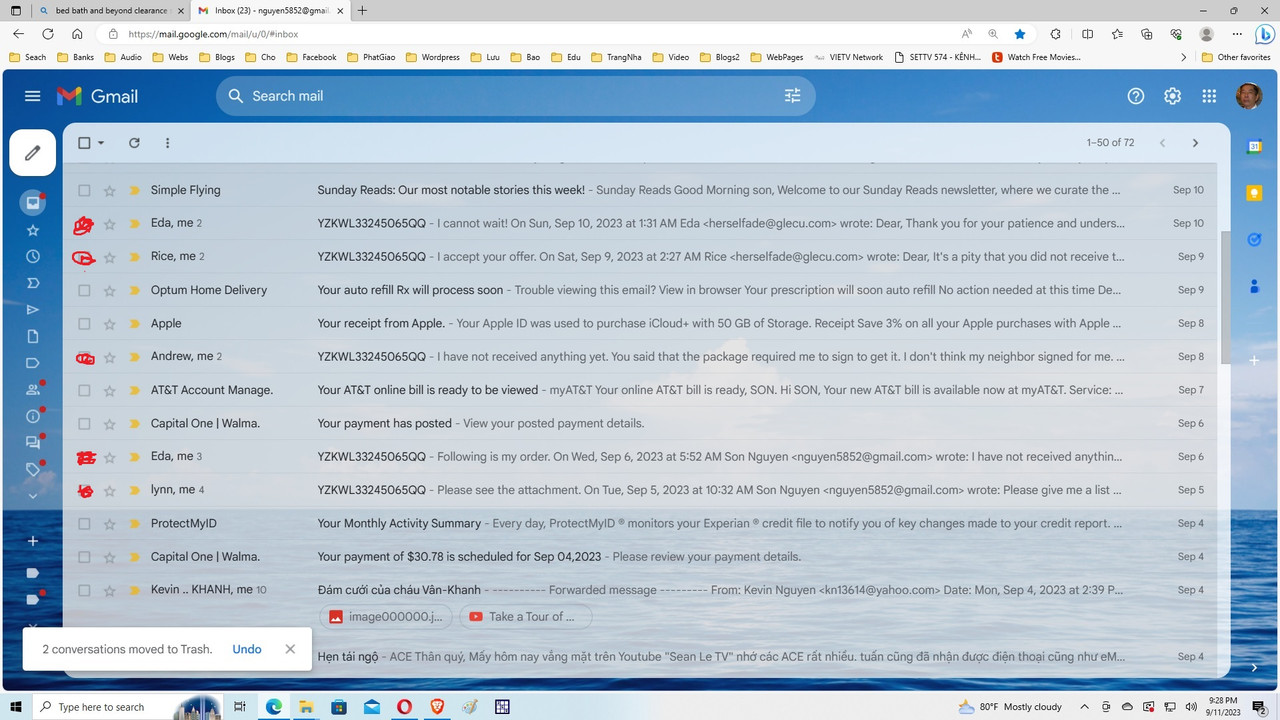The width and height of the screenshot is (1280, 720).
Task: Refresh the inbox
Action: (x=134, y=143)
